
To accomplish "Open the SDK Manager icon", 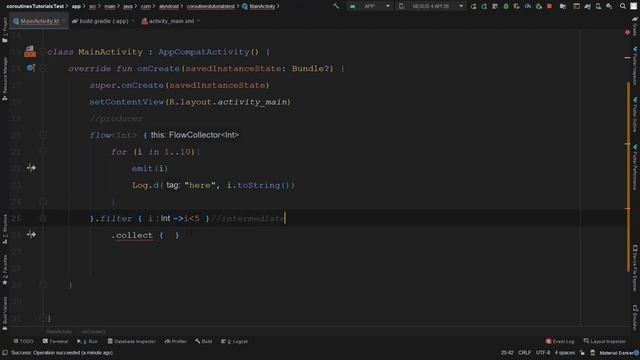I will (609, 6).
